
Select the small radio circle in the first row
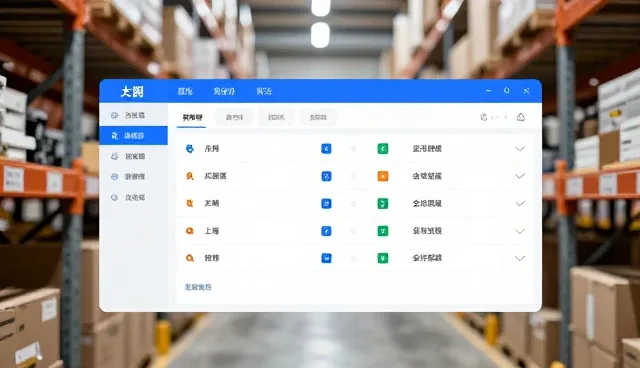click(x=353, y=149)
